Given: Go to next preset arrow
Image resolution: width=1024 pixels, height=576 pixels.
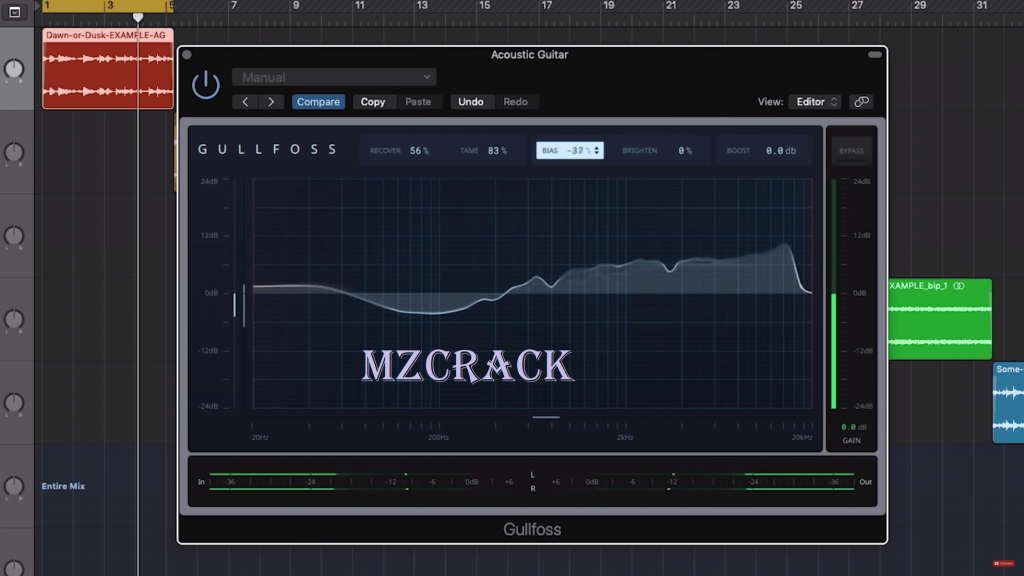Looking at the screenshot, I should click(271, 102).
